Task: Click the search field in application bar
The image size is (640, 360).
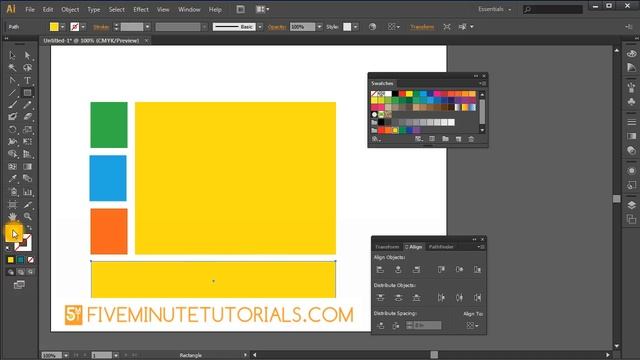Action: click(x=553, y=9)
